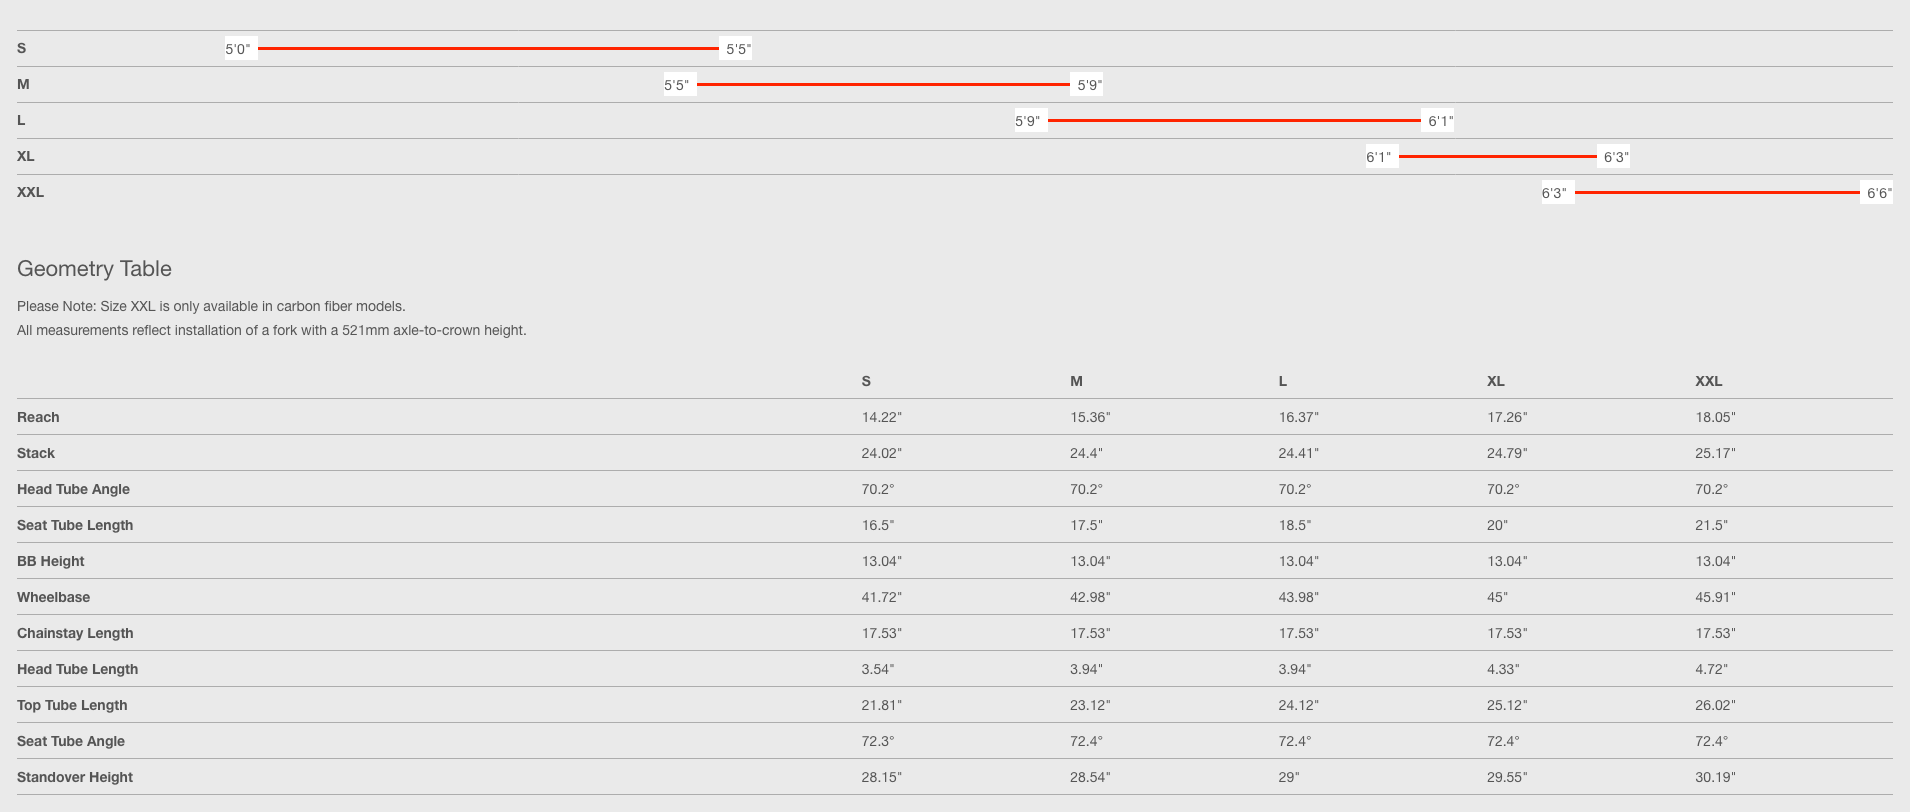Select the 25.17" Stack value for XXL
This screenshot has height=812, width=1910.
coord(1715,453)
